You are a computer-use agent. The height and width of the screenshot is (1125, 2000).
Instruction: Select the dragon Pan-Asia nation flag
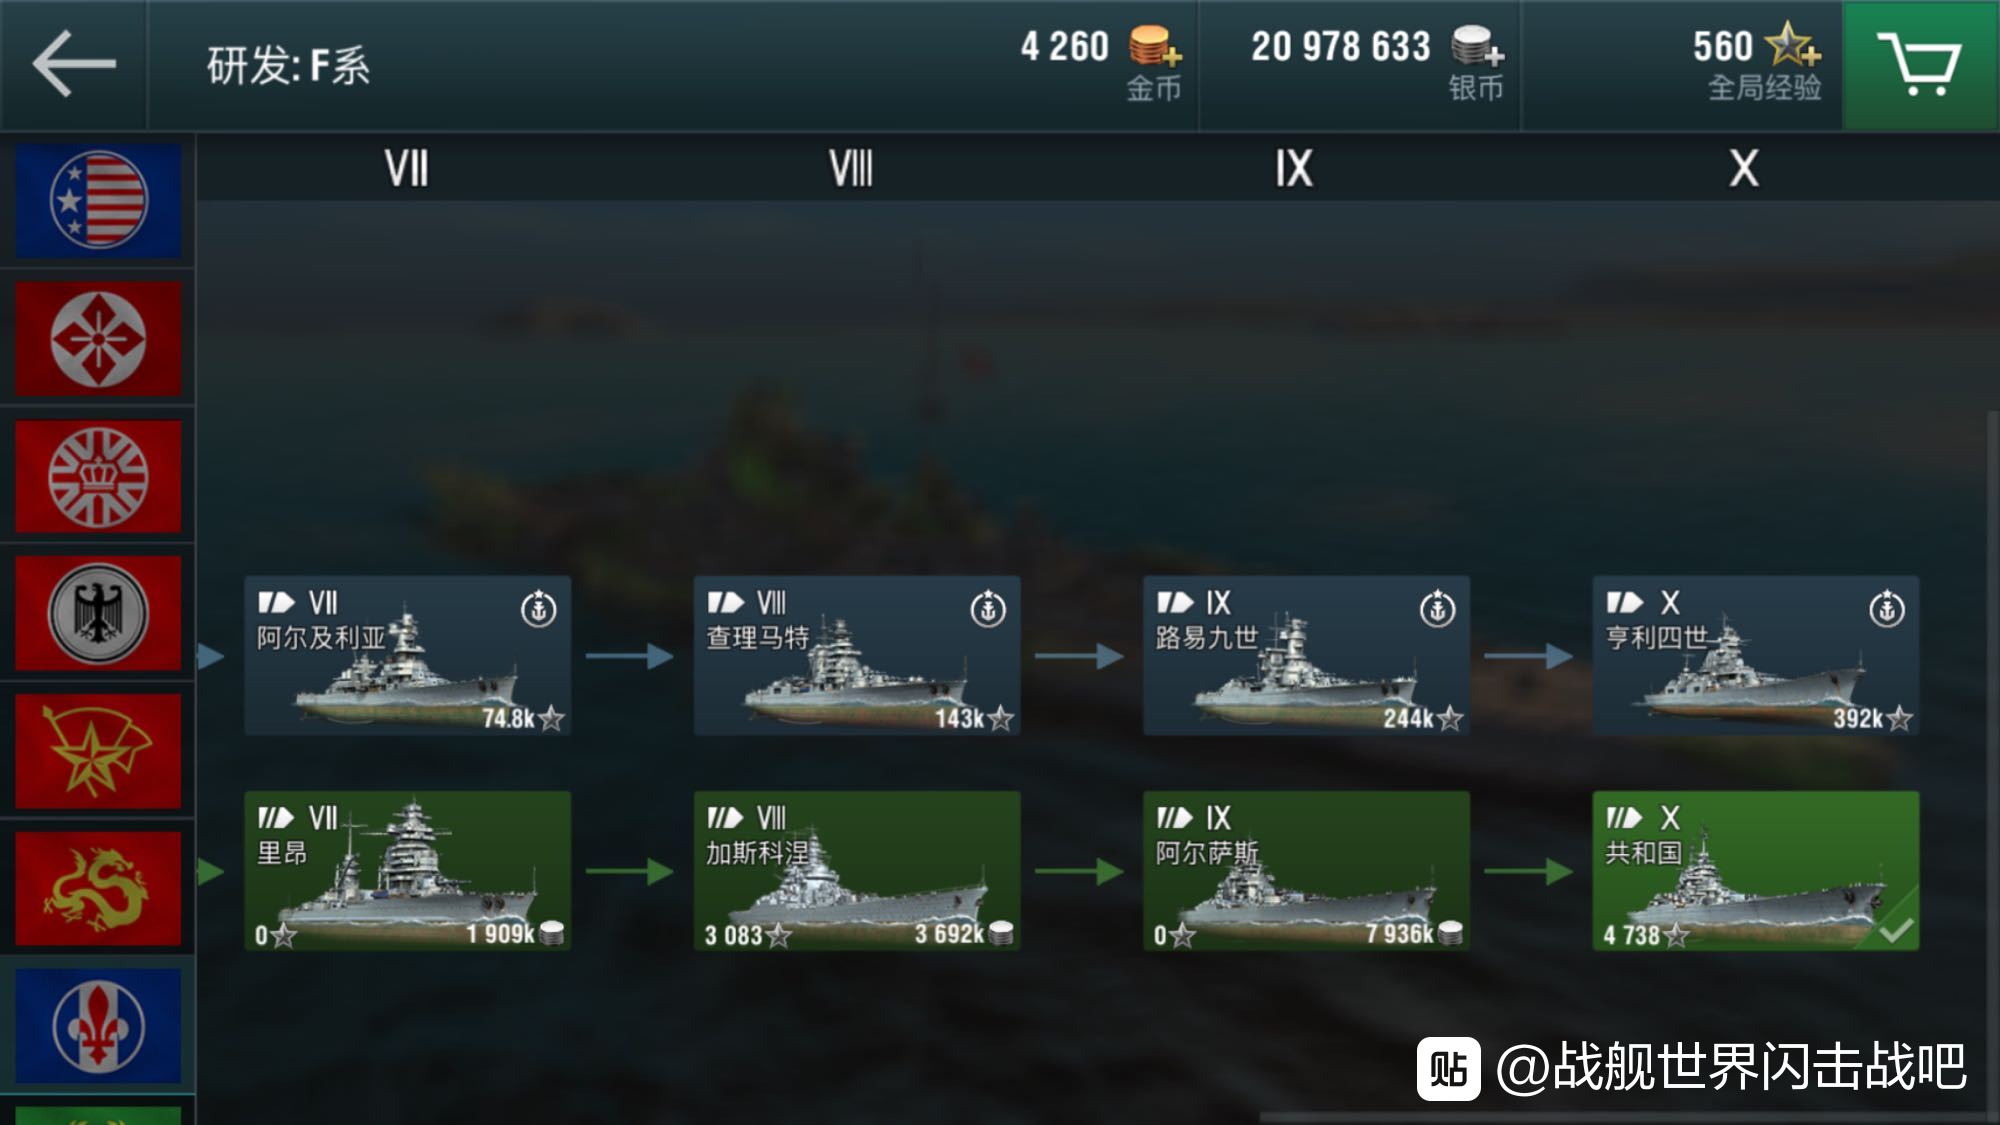coord(98,888)
